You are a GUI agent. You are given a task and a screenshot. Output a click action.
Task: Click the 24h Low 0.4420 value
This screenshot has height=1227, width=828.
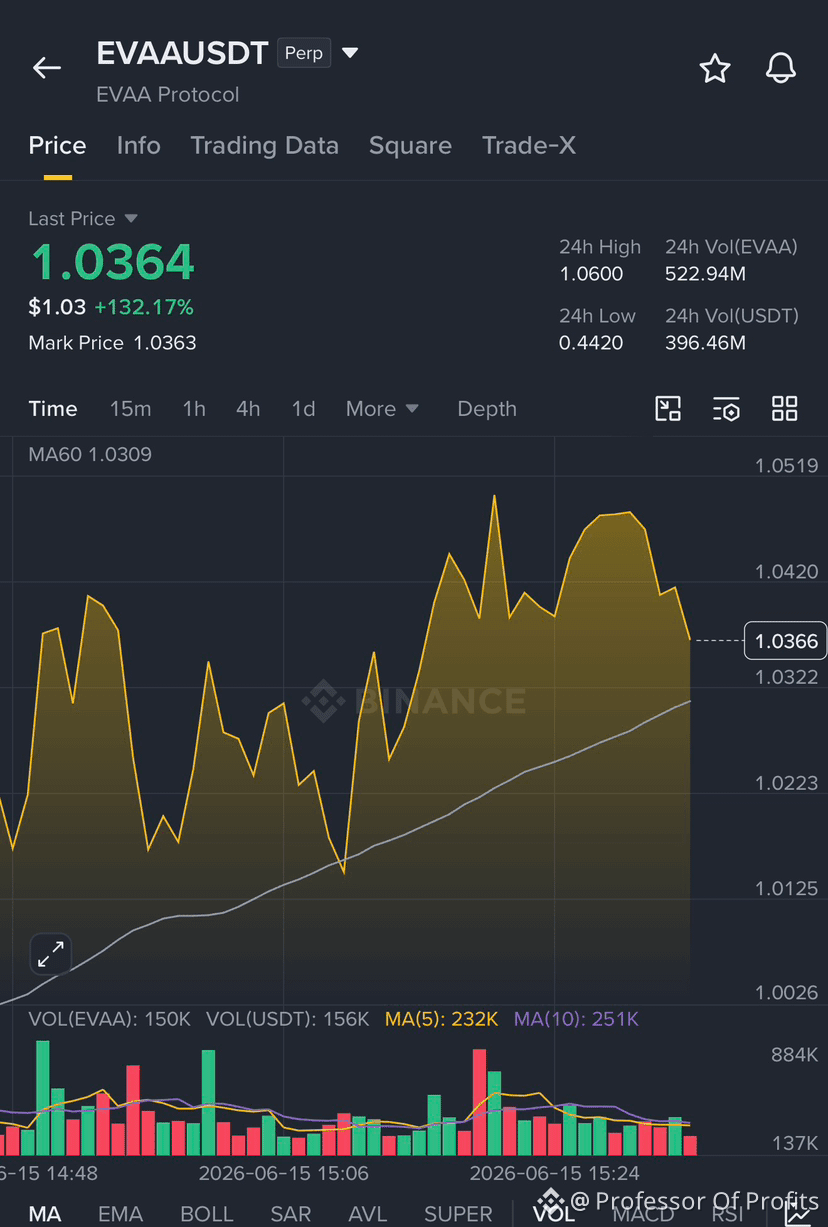click(591, 343)
